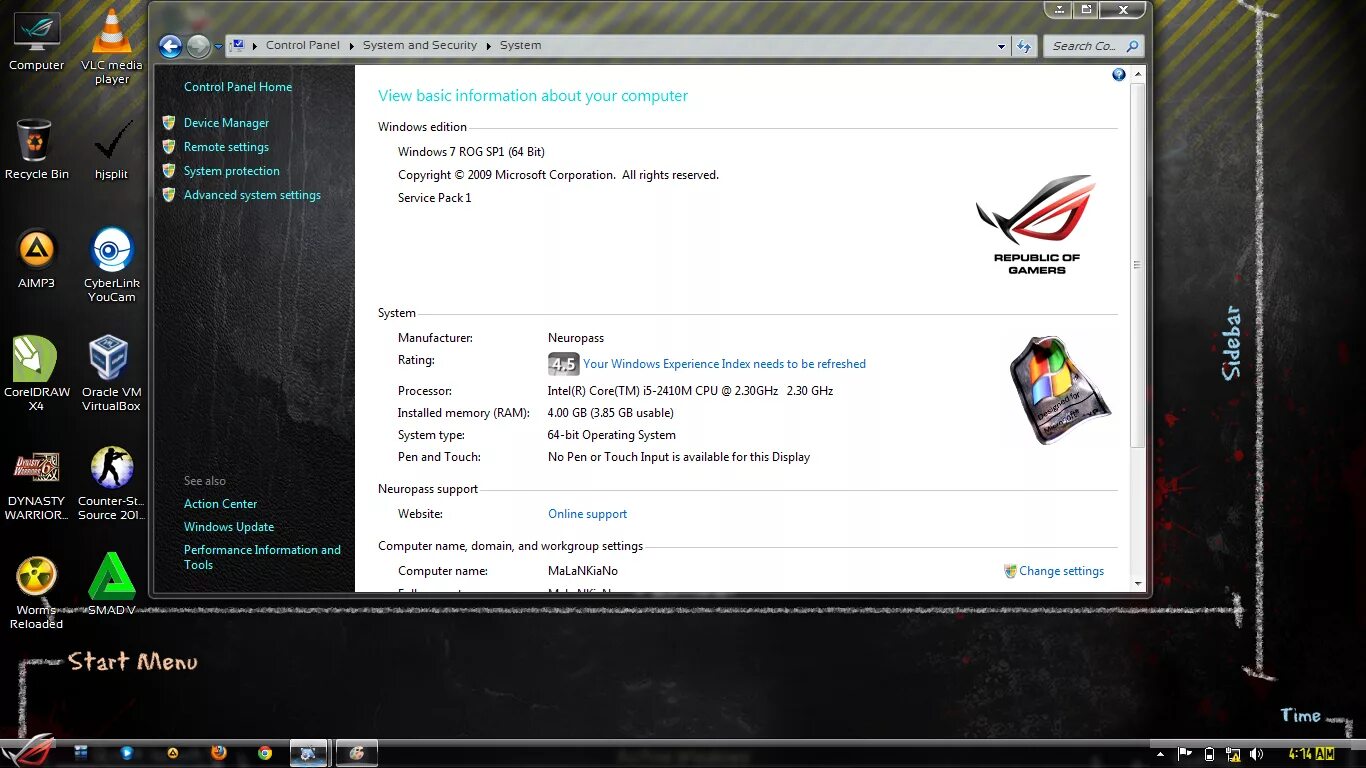Click the scrollbar up arrow

1138,75
